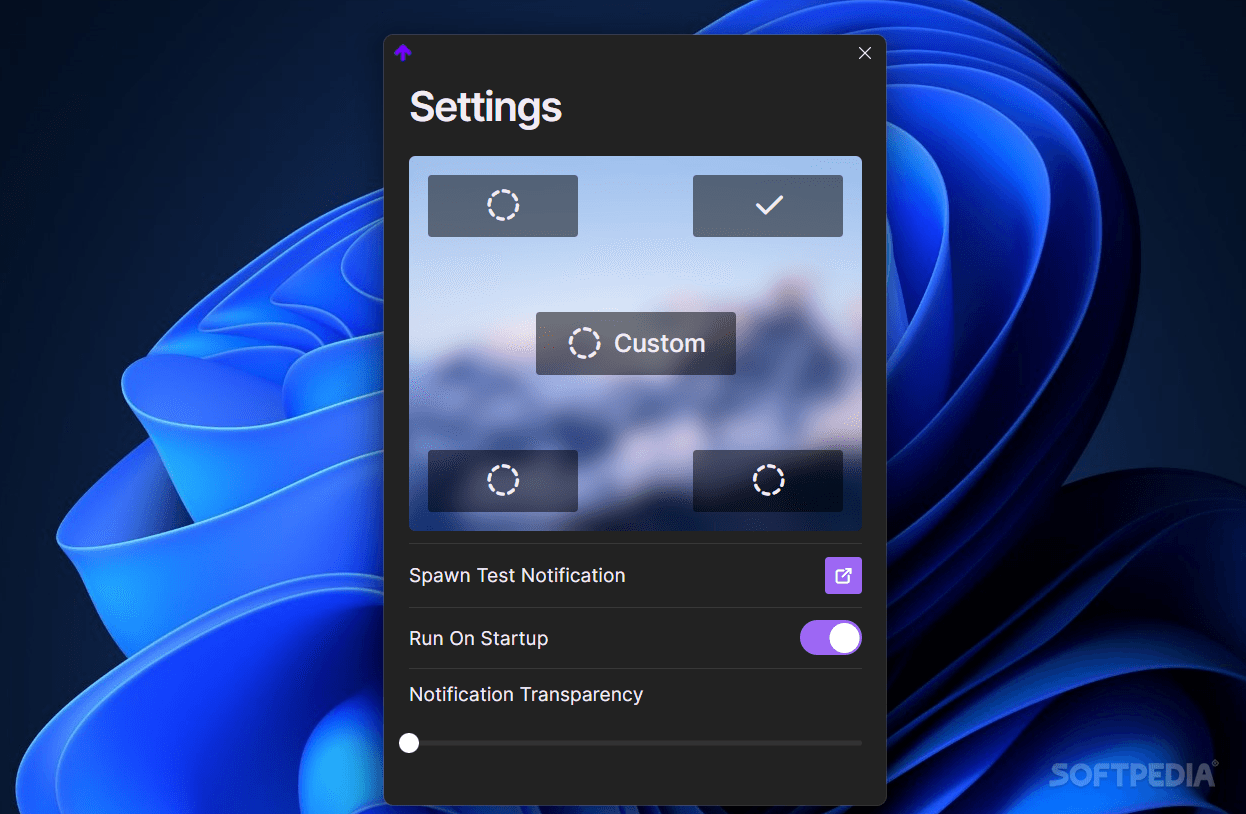Close the Settings window
1246x814 pixels.
865,53
